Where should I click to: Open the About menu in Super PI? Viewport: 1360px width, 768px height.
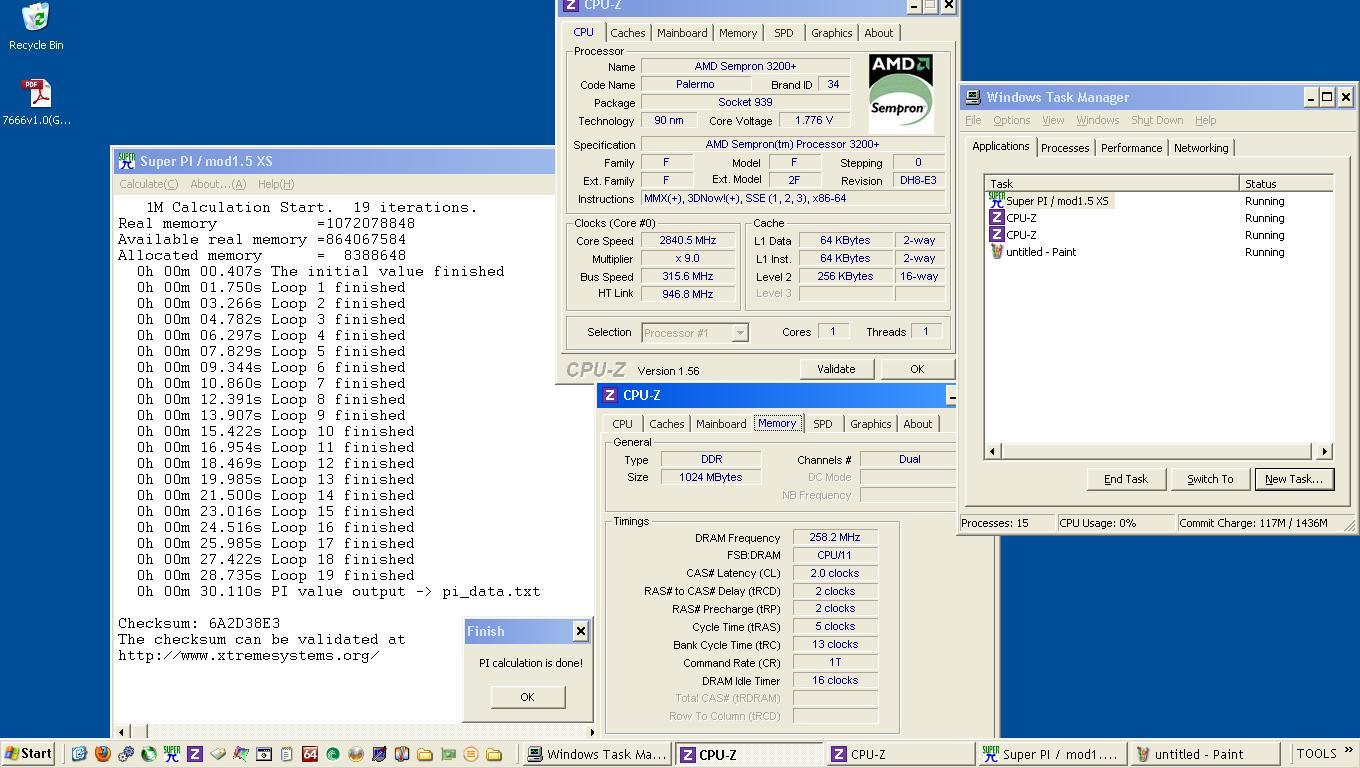click(217, 184)
